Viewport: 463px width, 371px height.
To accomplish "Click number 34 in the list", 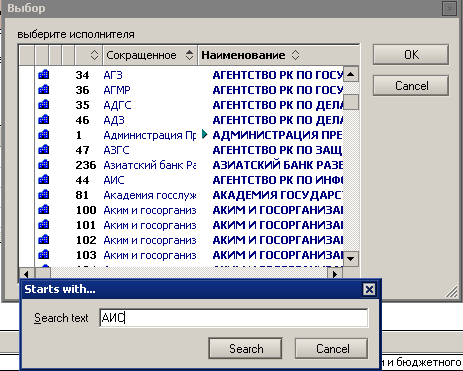I will coord(82,75).
